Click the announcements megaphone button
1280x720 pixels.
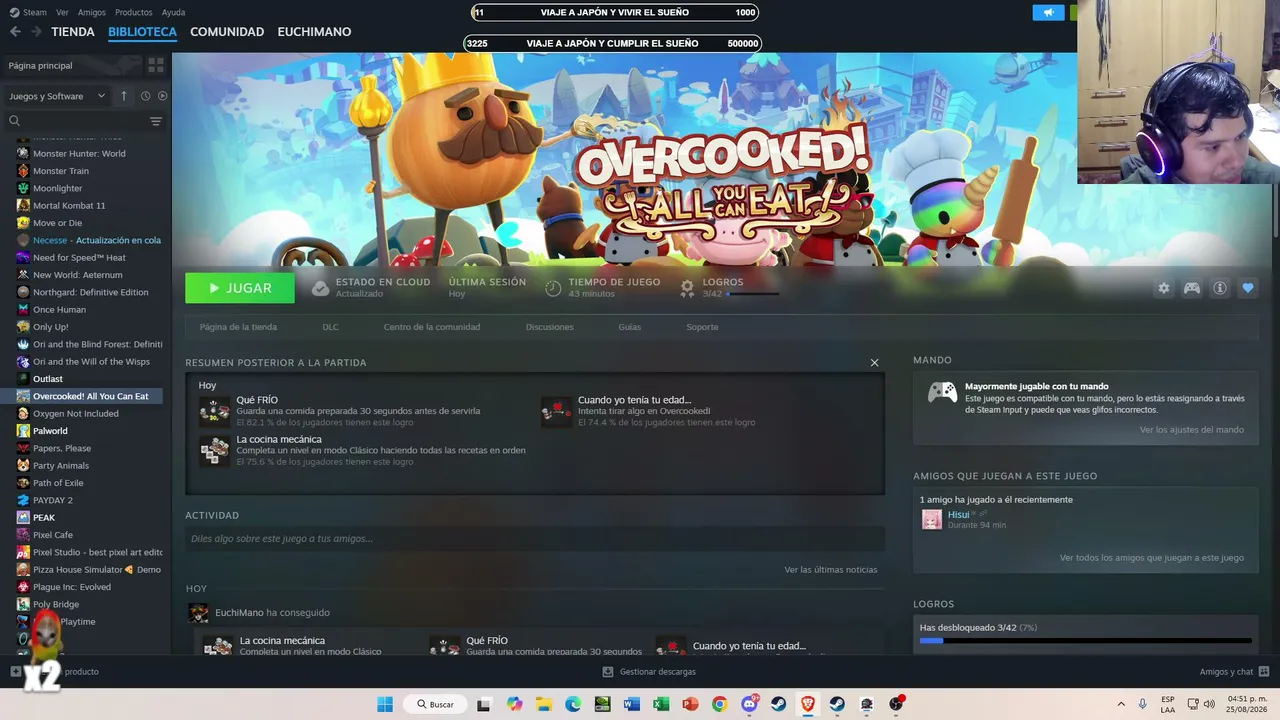point(1049,13)
